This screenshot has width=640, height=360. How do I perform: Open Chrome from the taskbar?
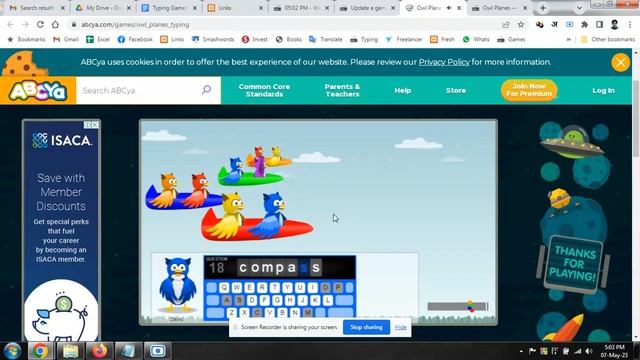[x=40, y=351]
